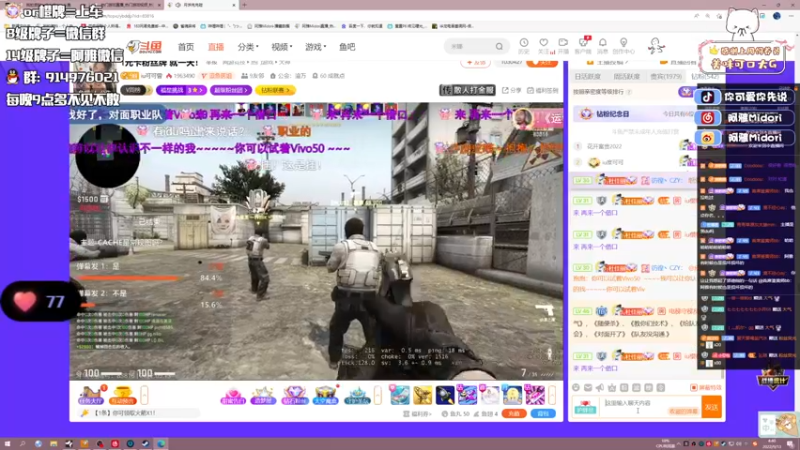Open the purple 超级粉丝团 pill

(231, 90)
